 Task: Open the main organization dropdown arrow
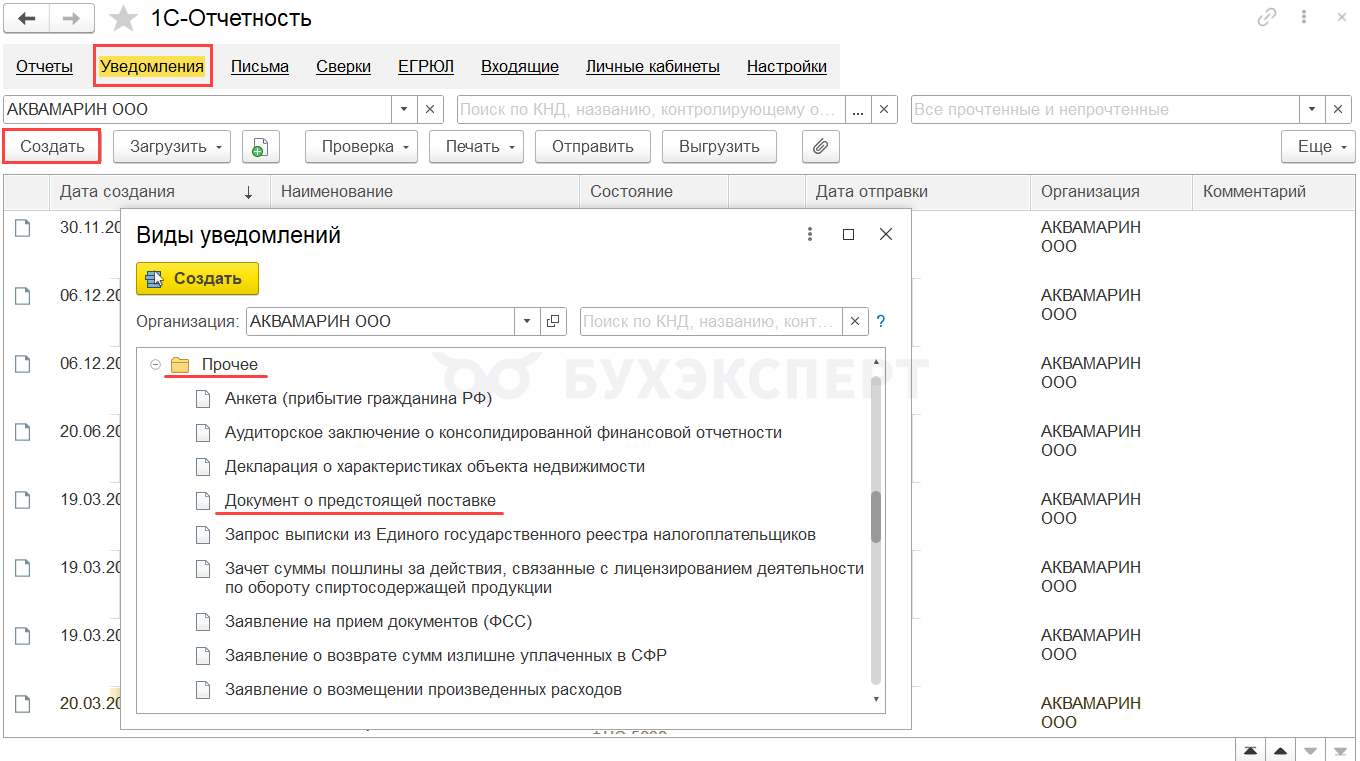(x=404, y=110)
